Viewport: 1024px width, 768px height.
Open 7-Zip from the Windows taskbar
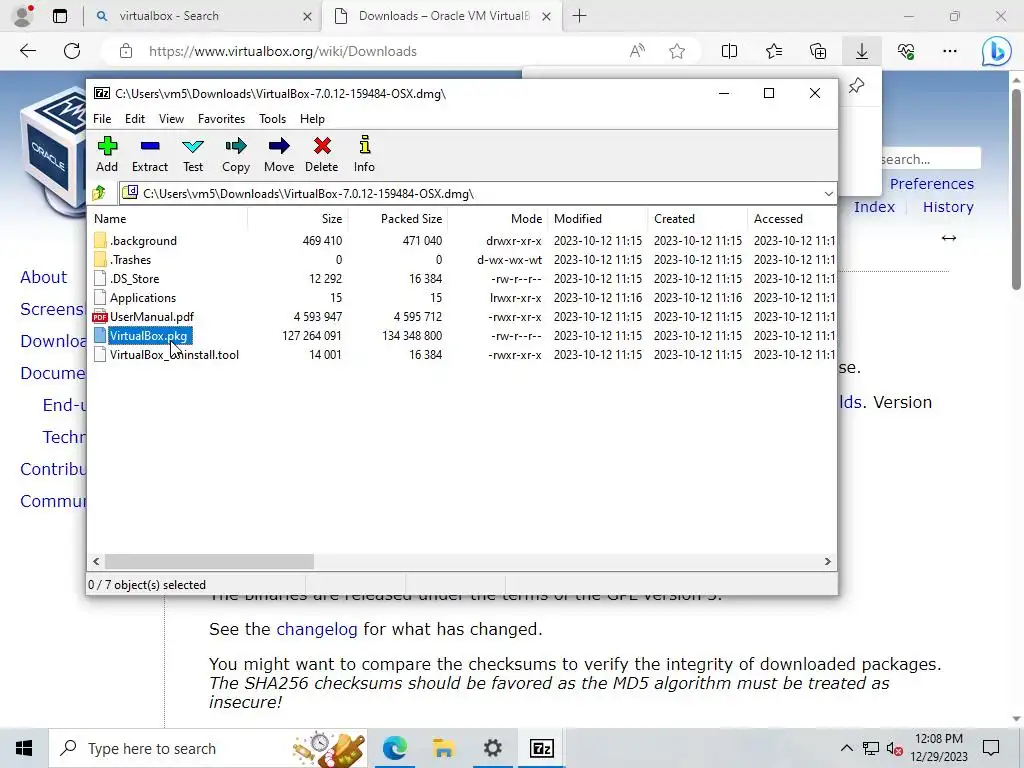pyautogui.click(x=542, y=748)
